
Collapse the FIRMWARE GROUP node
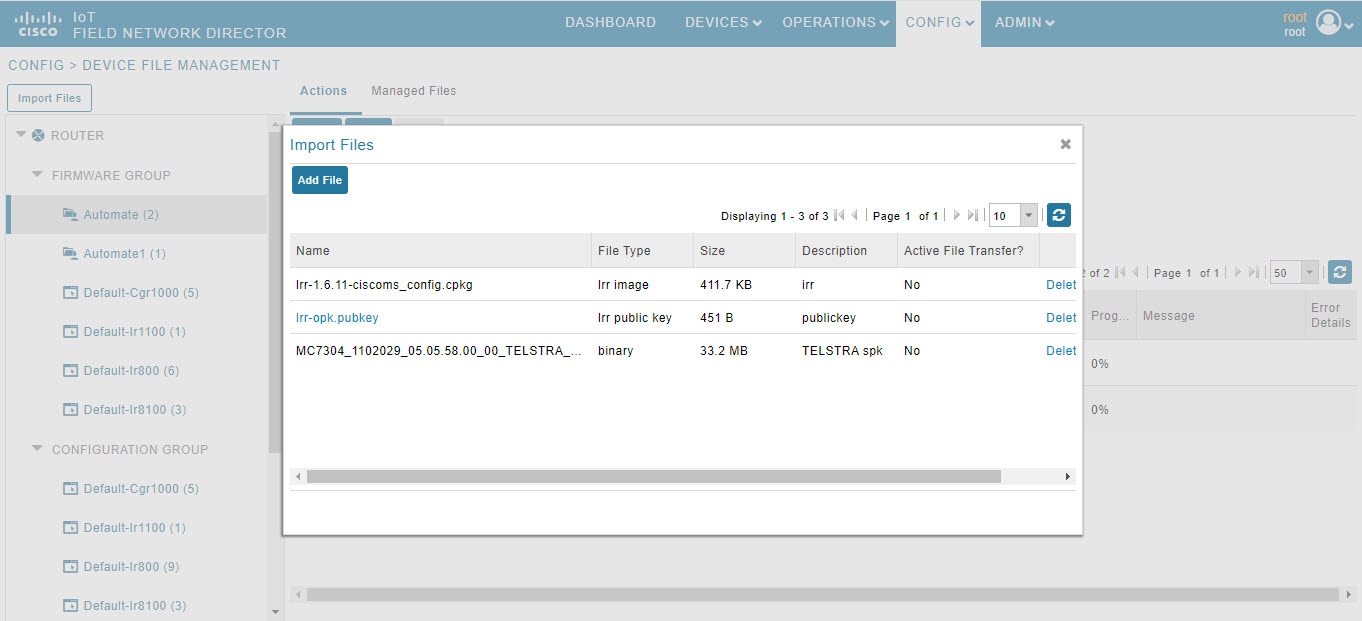37,175
